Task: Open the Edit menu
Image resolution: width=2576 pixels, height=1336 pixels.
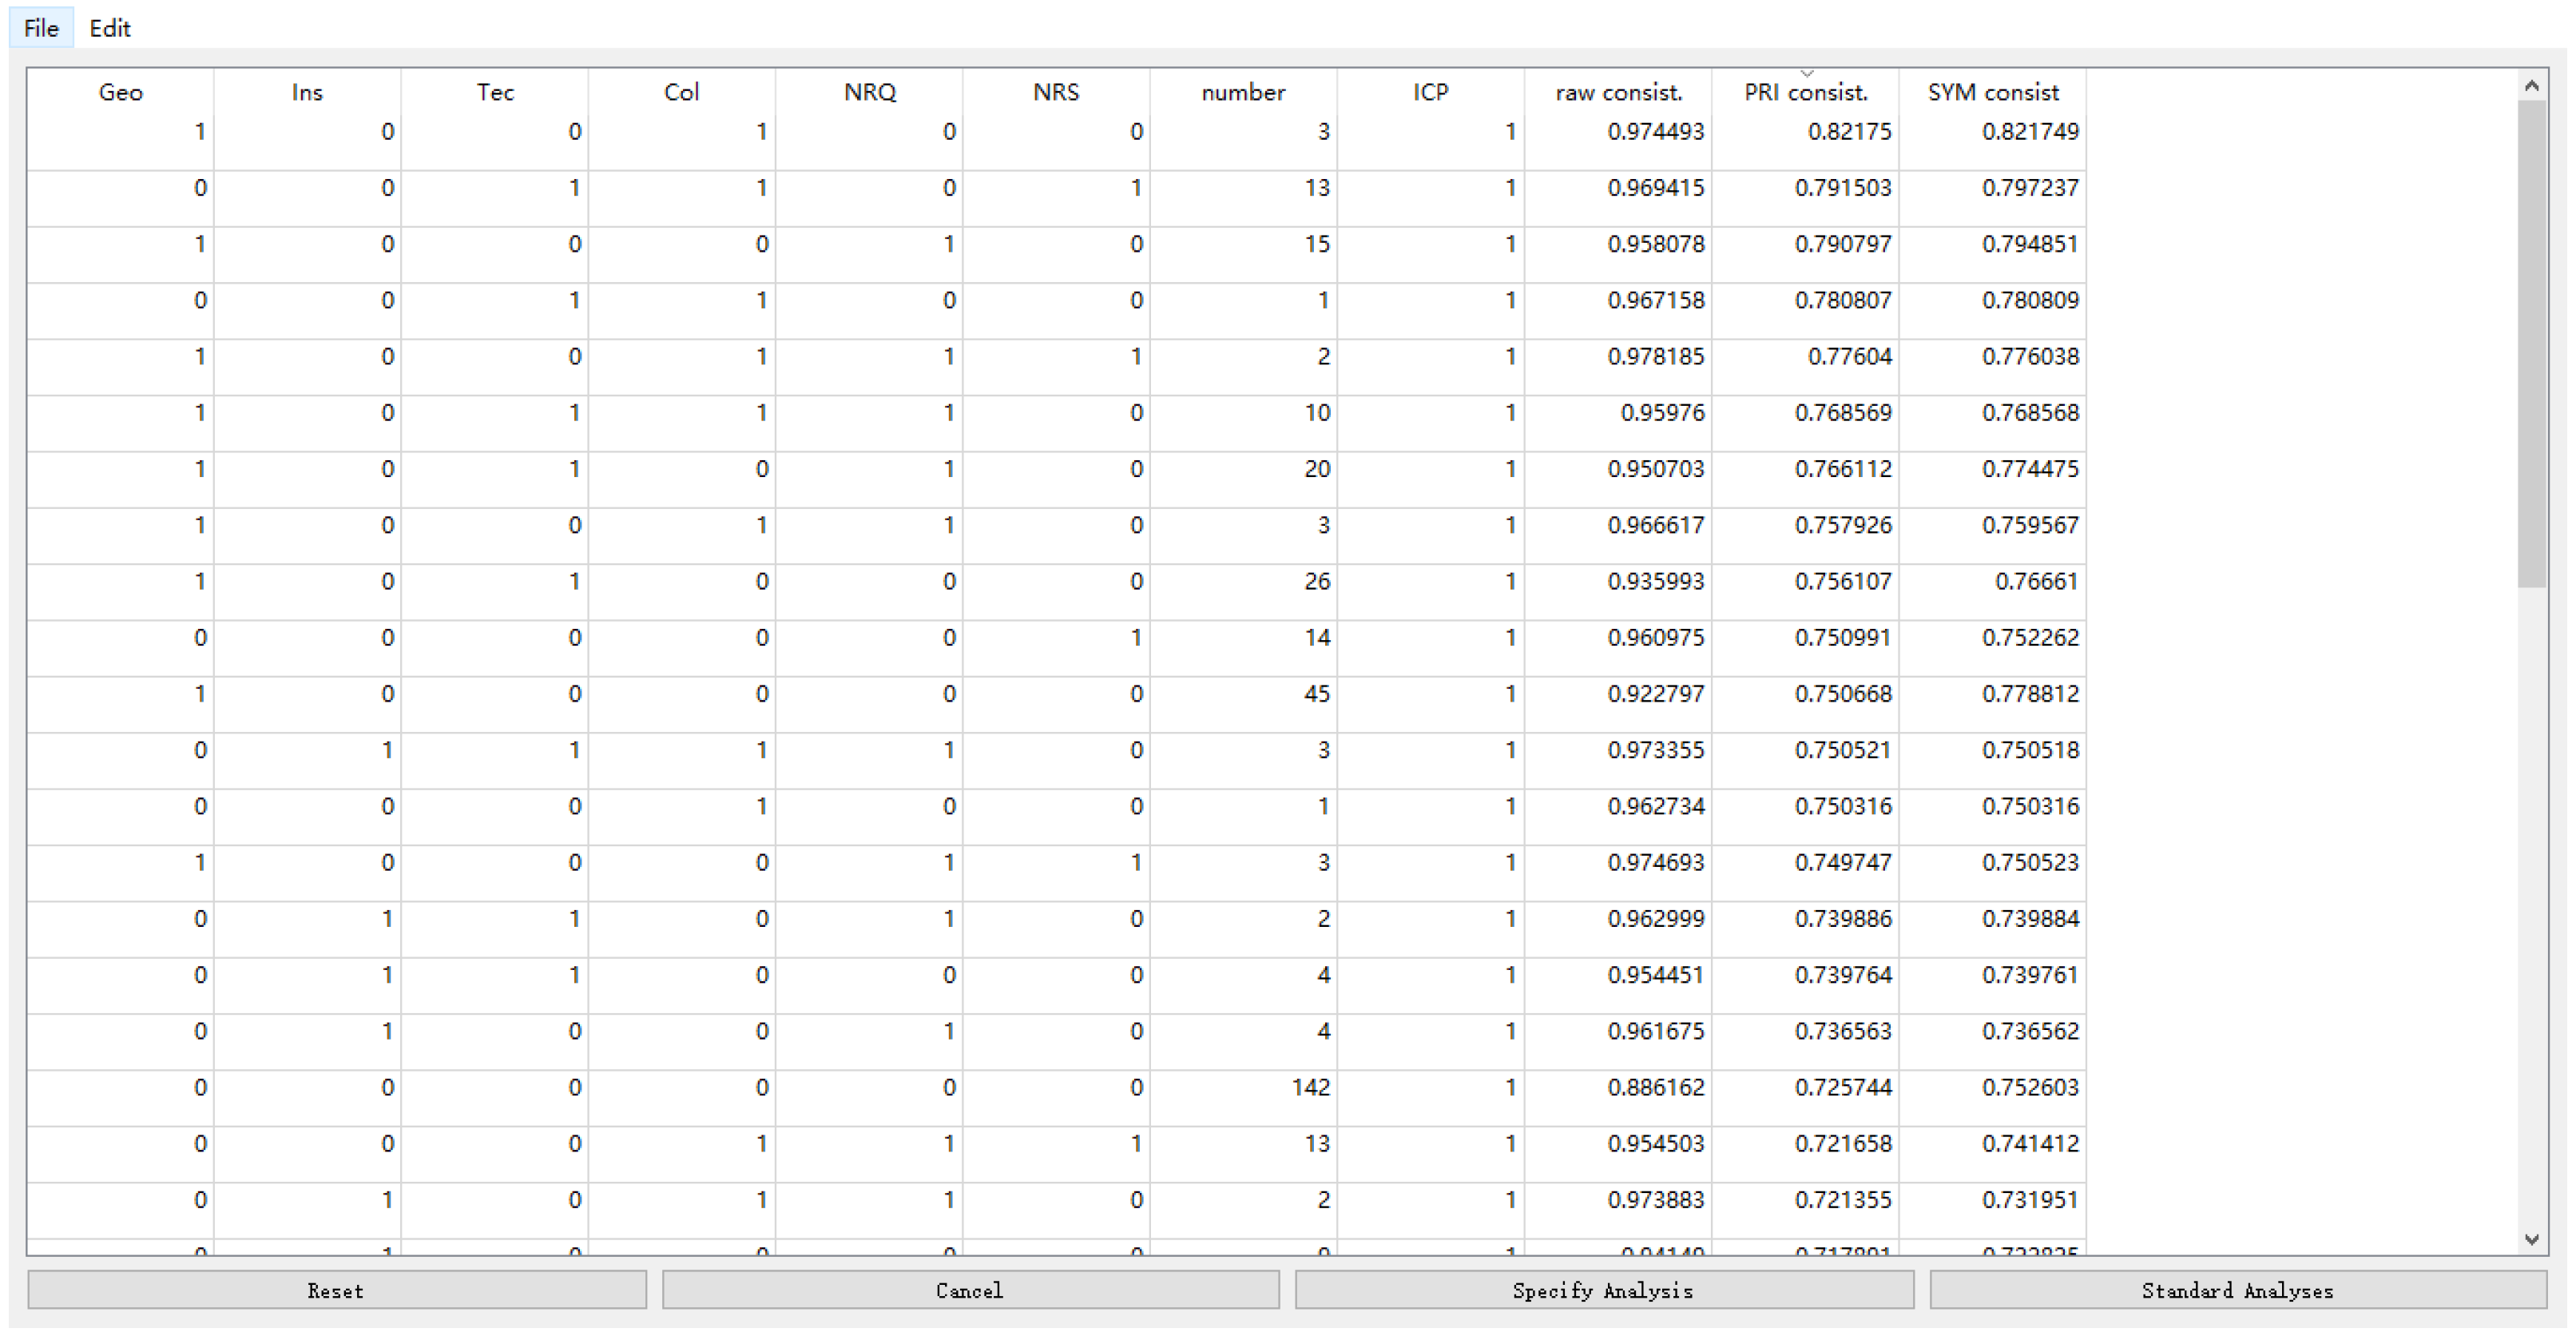Action: click(x=109, y=28)
